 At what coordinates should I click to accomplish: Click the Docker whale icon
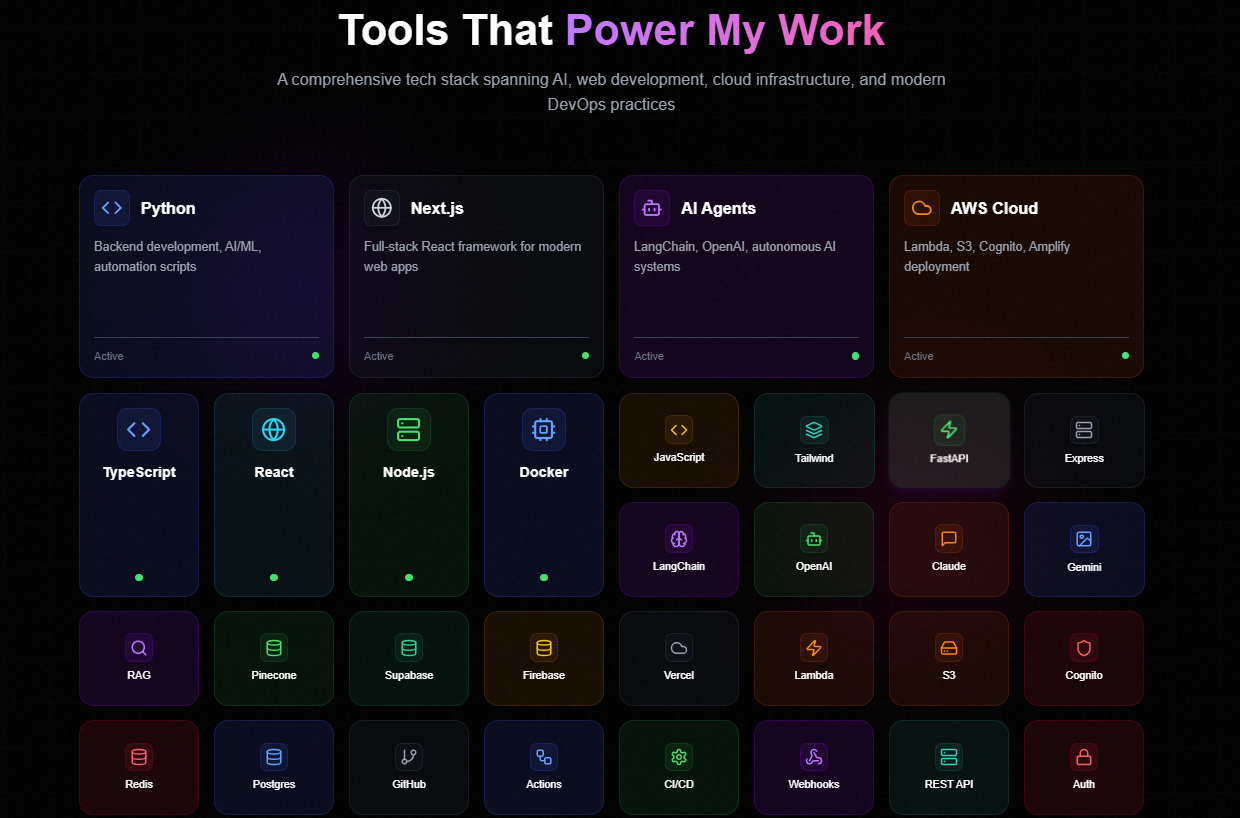click(543, 429)
